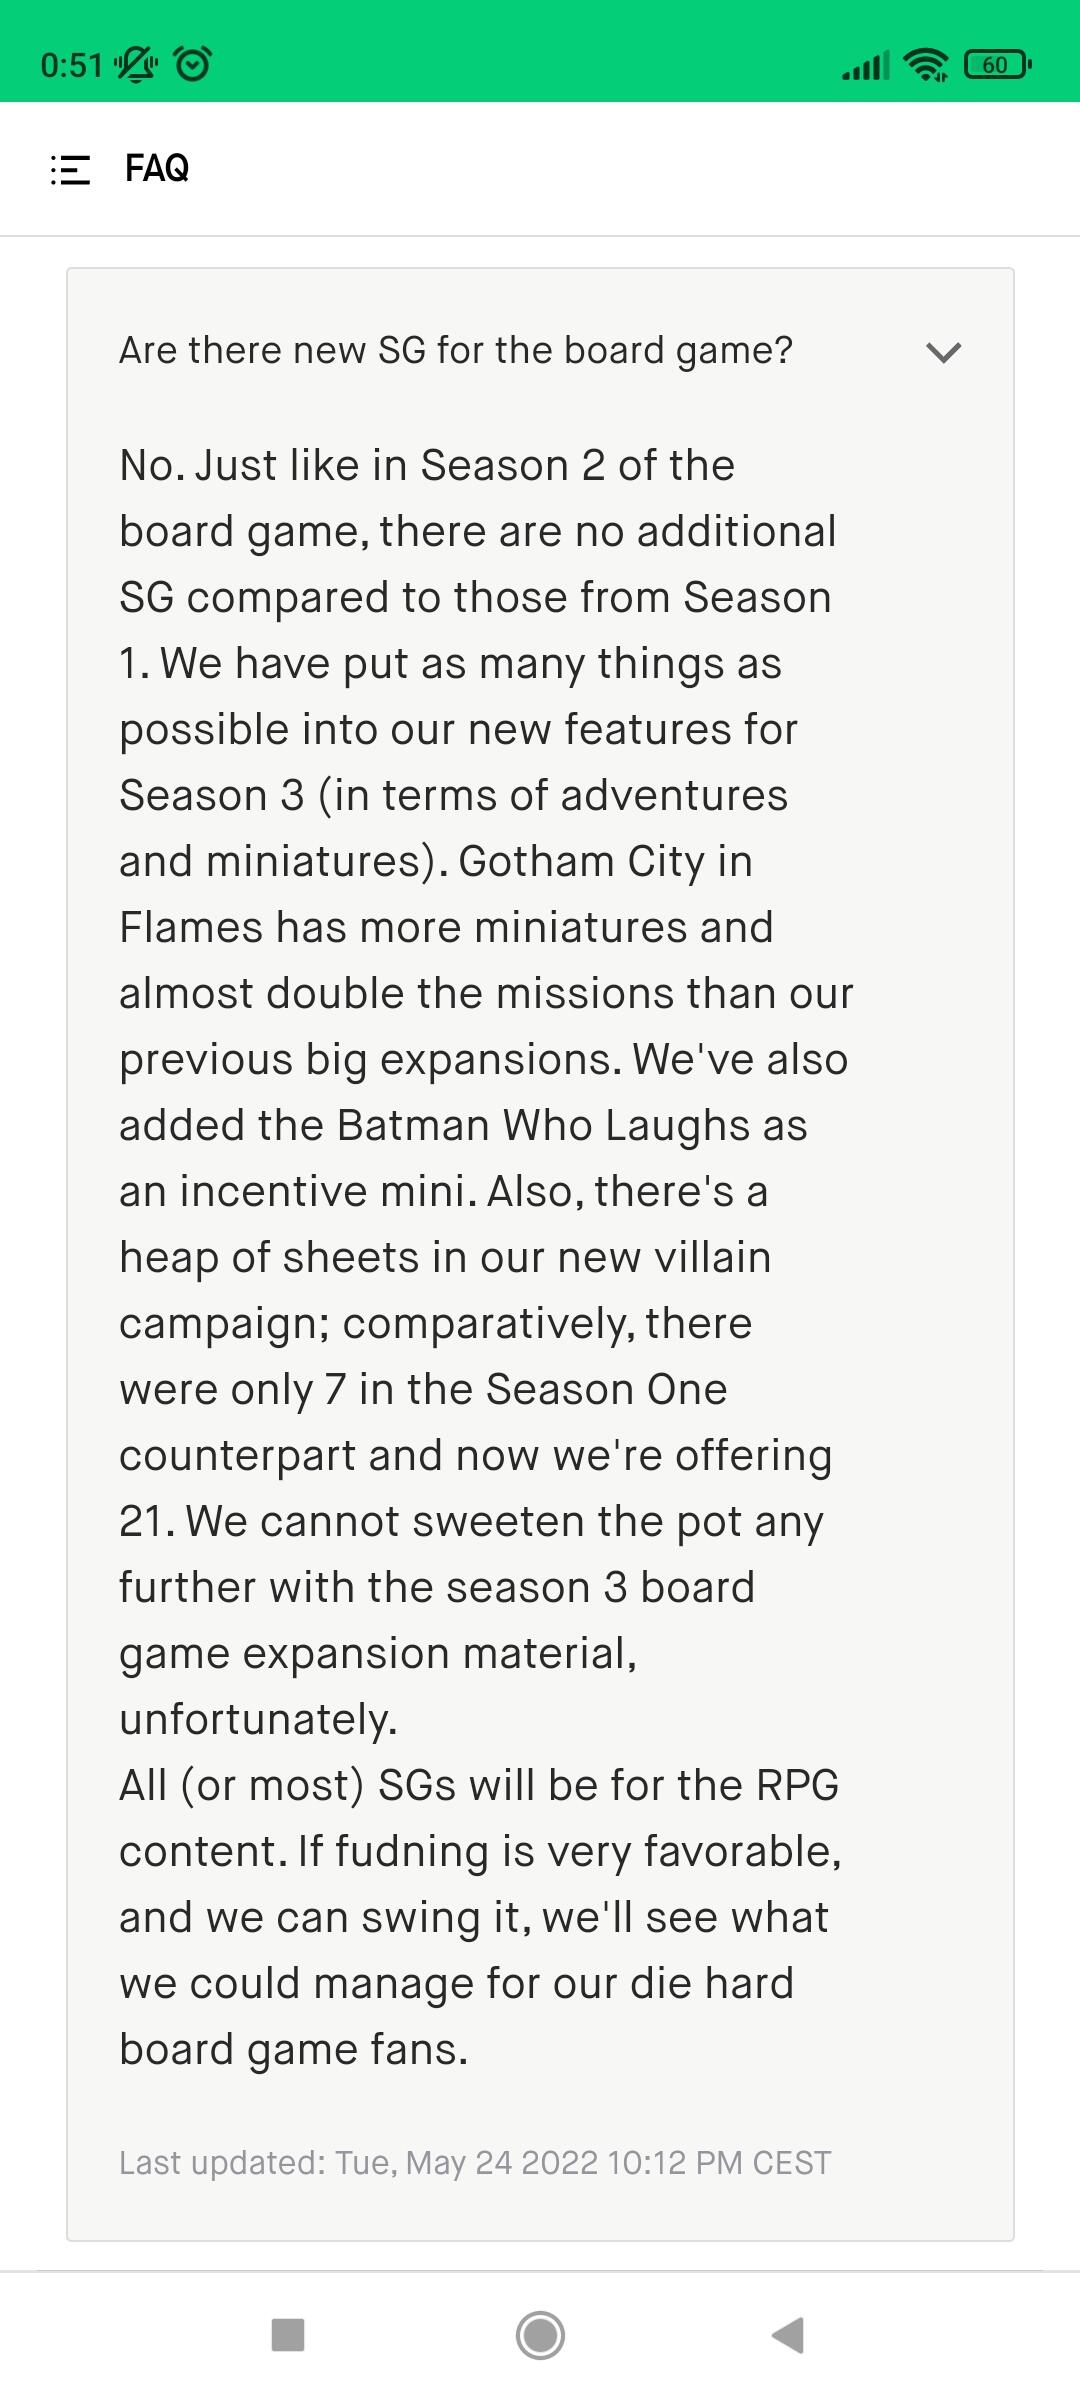Tap 'board game fans.' closing line

[x=294, y=2049]
